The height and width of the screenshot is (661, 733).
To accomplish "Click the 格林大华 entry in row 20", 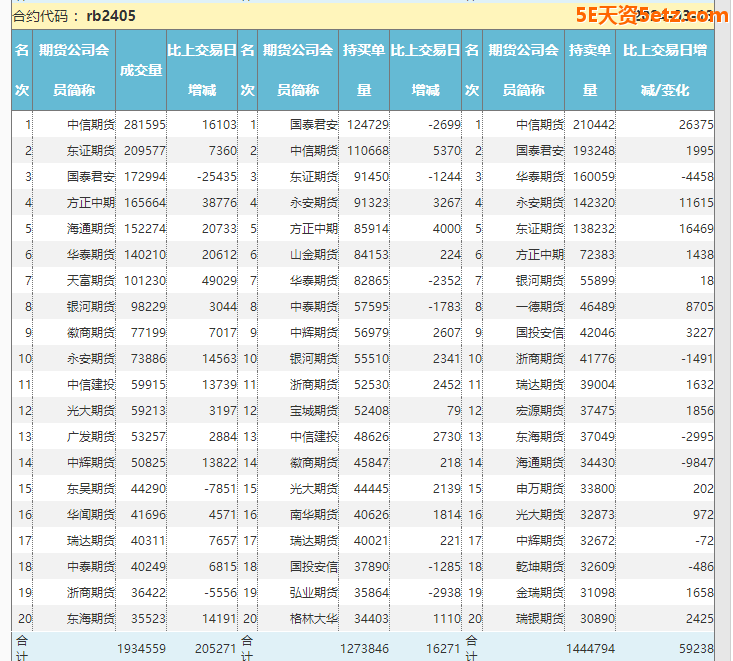I will tap(313, 618).
